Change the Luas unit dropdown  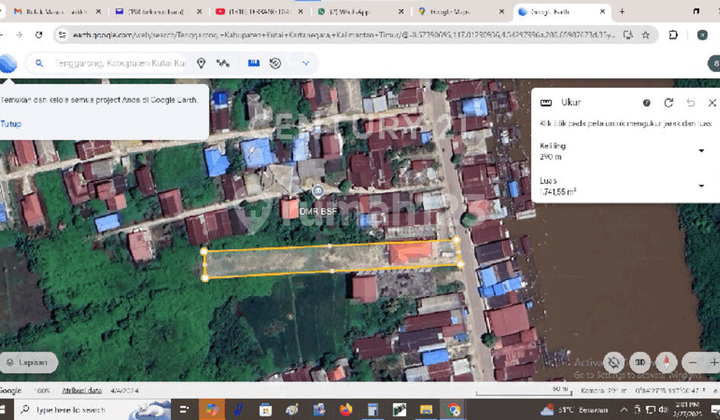coord(701,185)
